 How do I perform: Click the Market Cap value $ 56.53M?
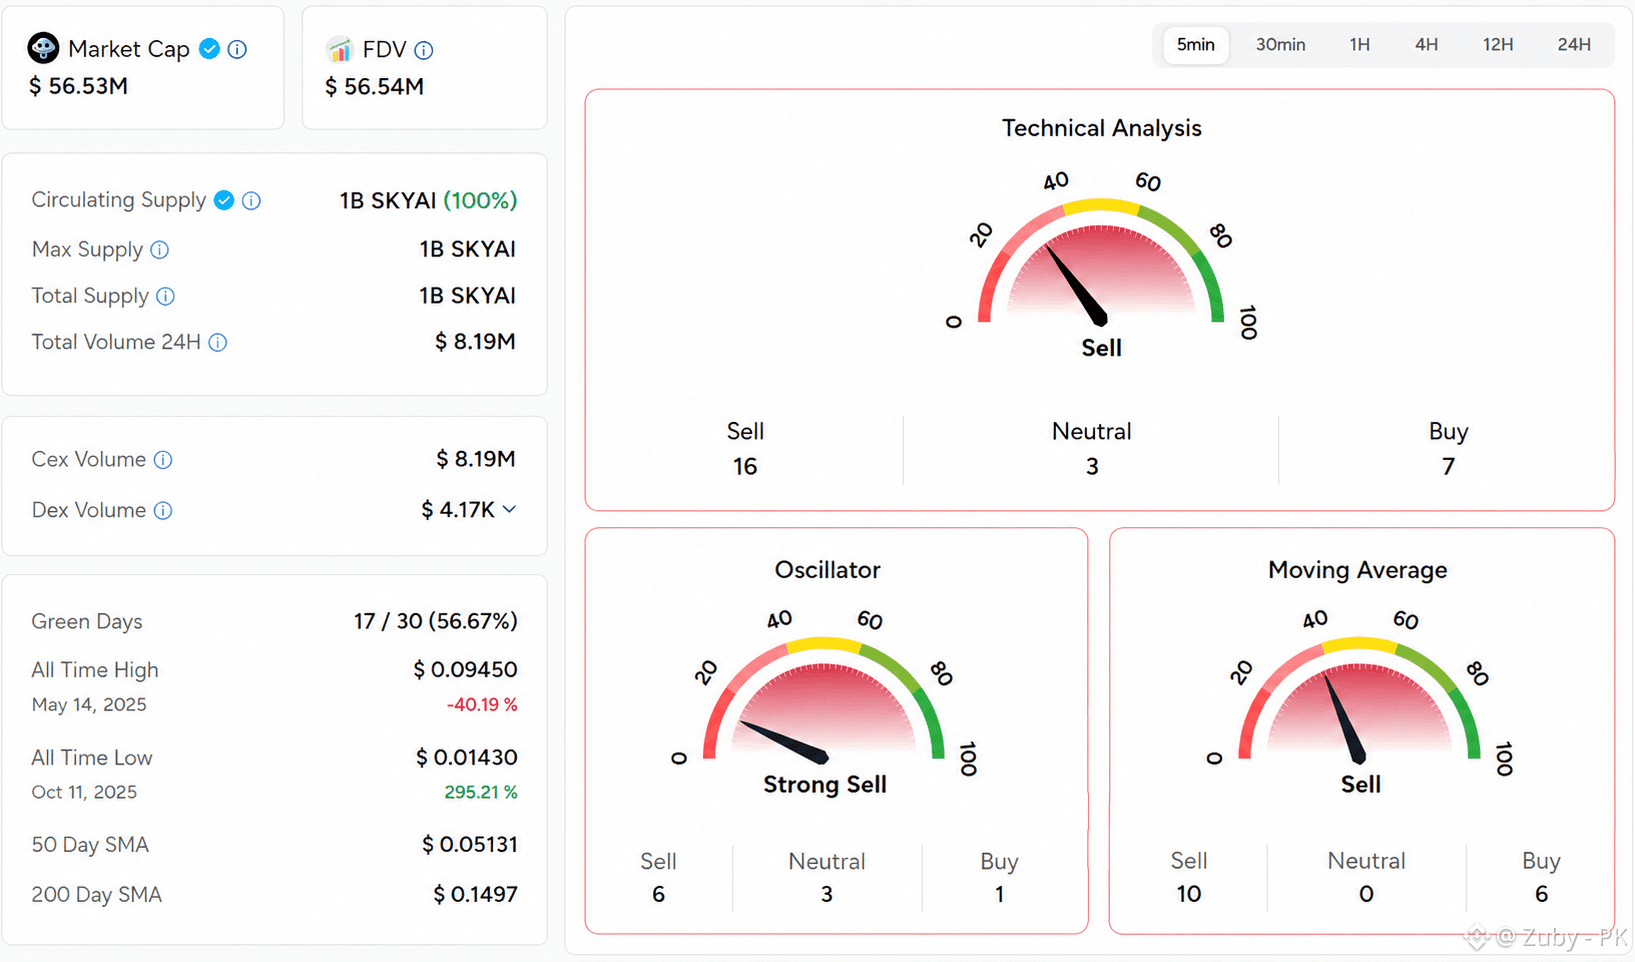[78, 86]
